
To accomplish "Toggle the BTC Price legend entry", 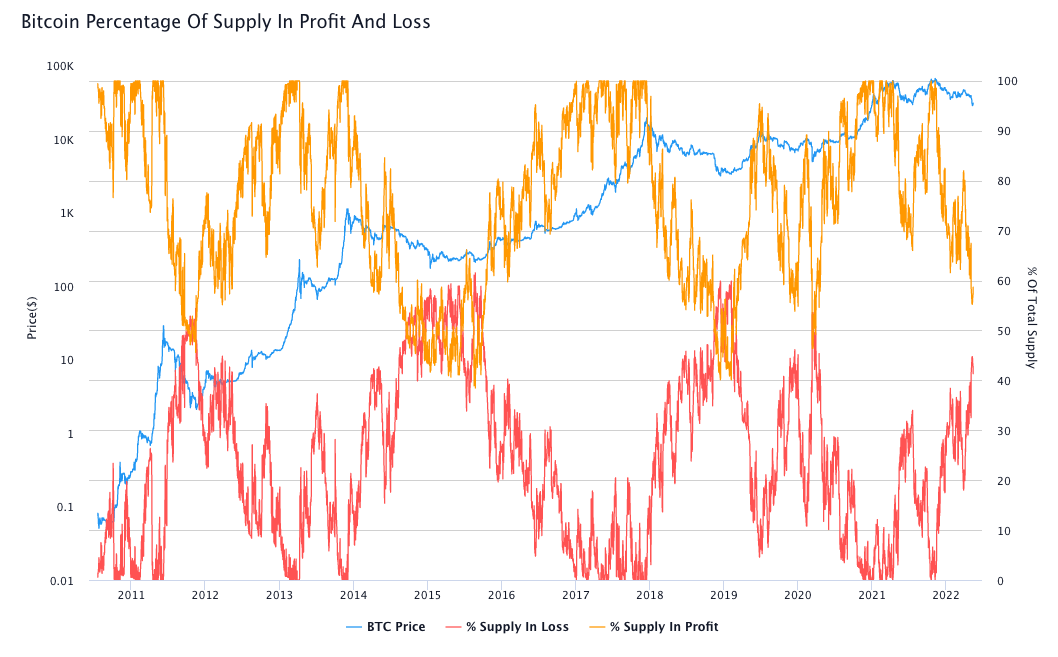I will tap(386, 627).
